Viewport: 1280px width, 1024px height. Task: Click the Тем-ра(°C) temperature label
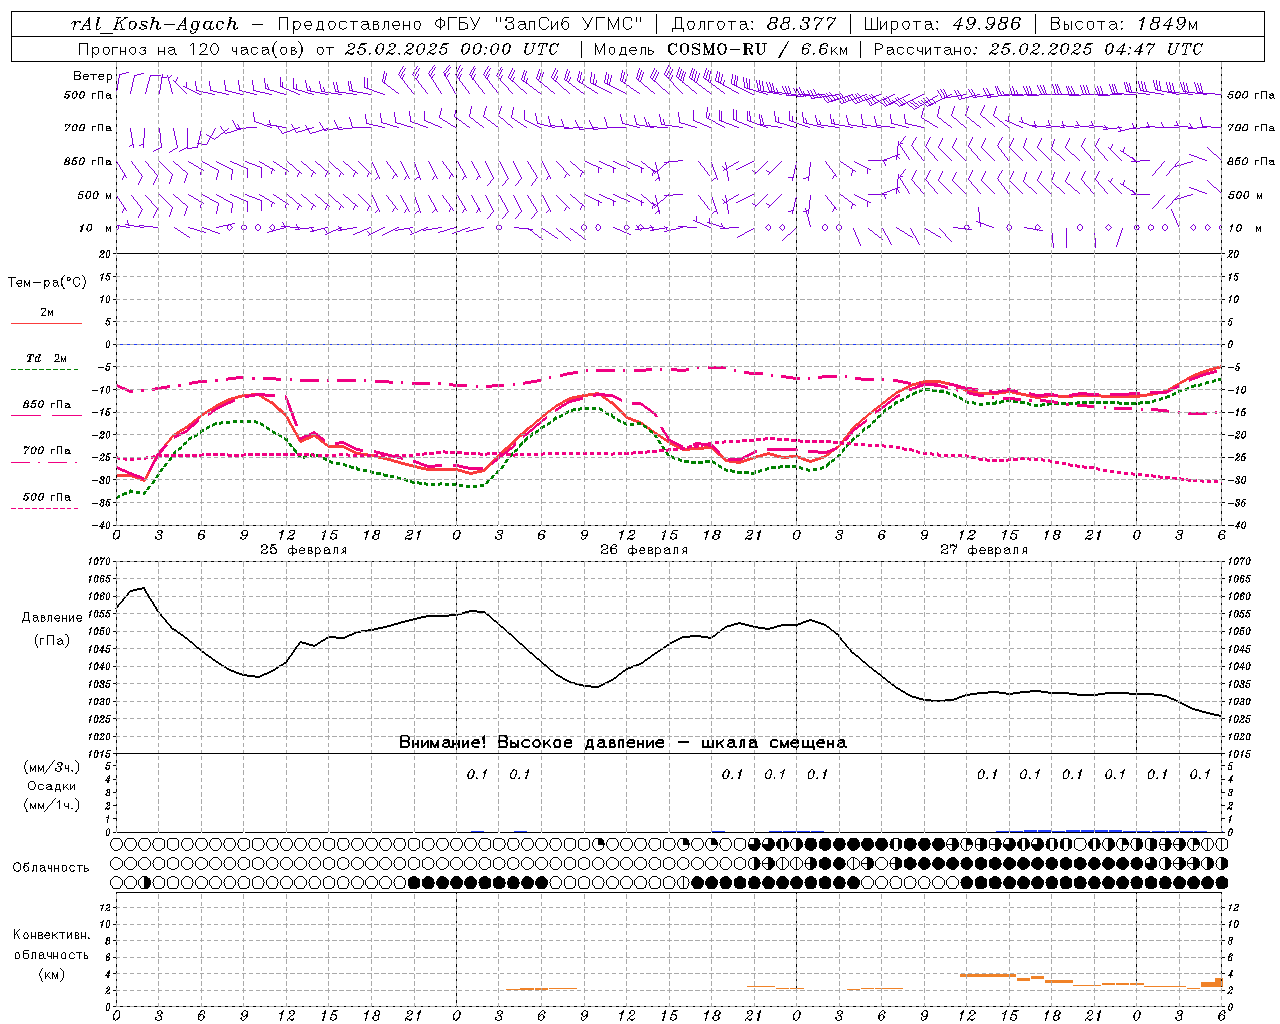click(47, 283)
